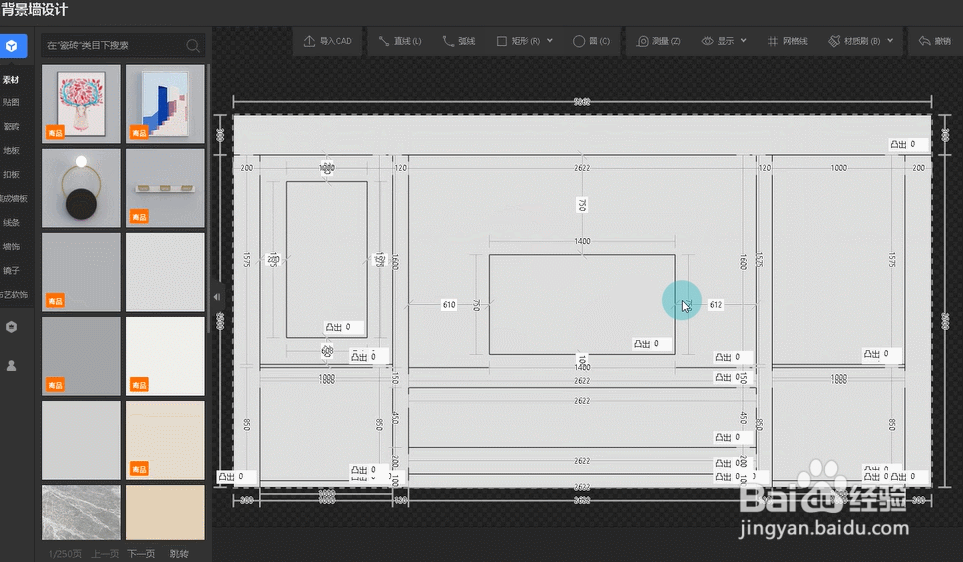Select the circle tool 圆(C)
Image resolution: width=963 pixels, height=562 pixels.
(x=591, y=41)
